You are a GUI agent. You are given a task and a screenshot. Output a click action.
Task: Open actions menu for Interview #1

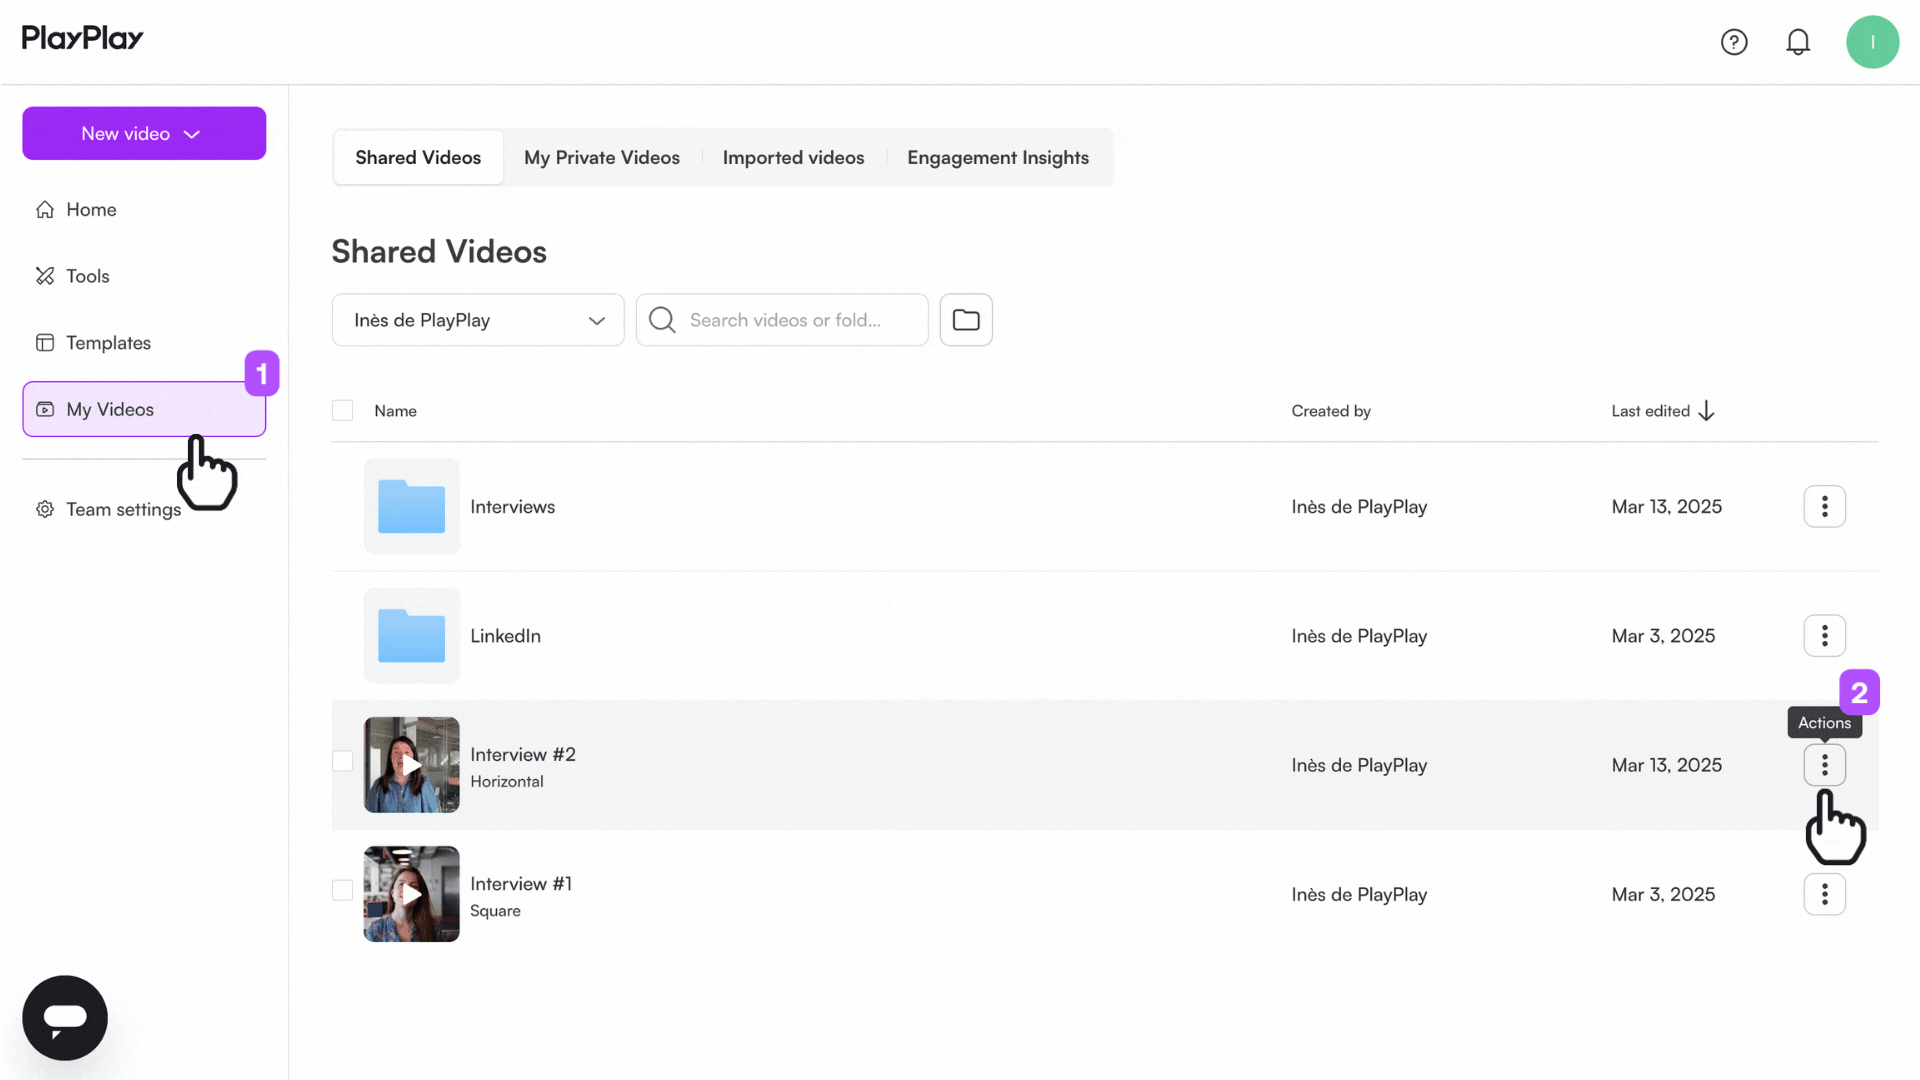tap(1824, 894)
